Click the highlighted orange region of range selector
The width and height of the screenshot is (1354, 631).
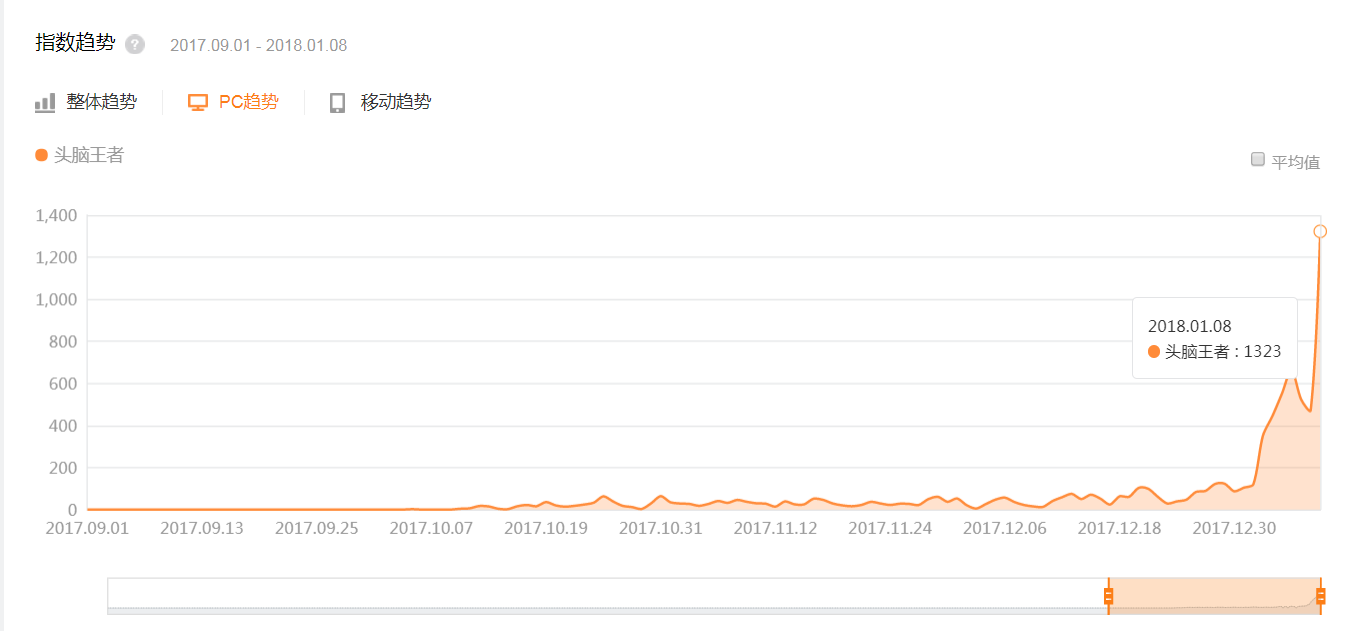[1214, 596]
